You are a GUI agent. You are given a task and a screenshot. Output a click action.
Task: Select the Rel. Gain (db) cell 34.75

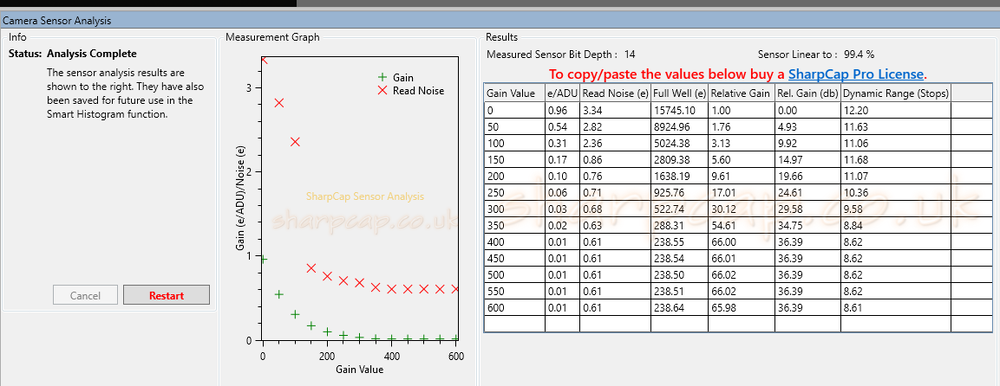(x=807, y=226)
